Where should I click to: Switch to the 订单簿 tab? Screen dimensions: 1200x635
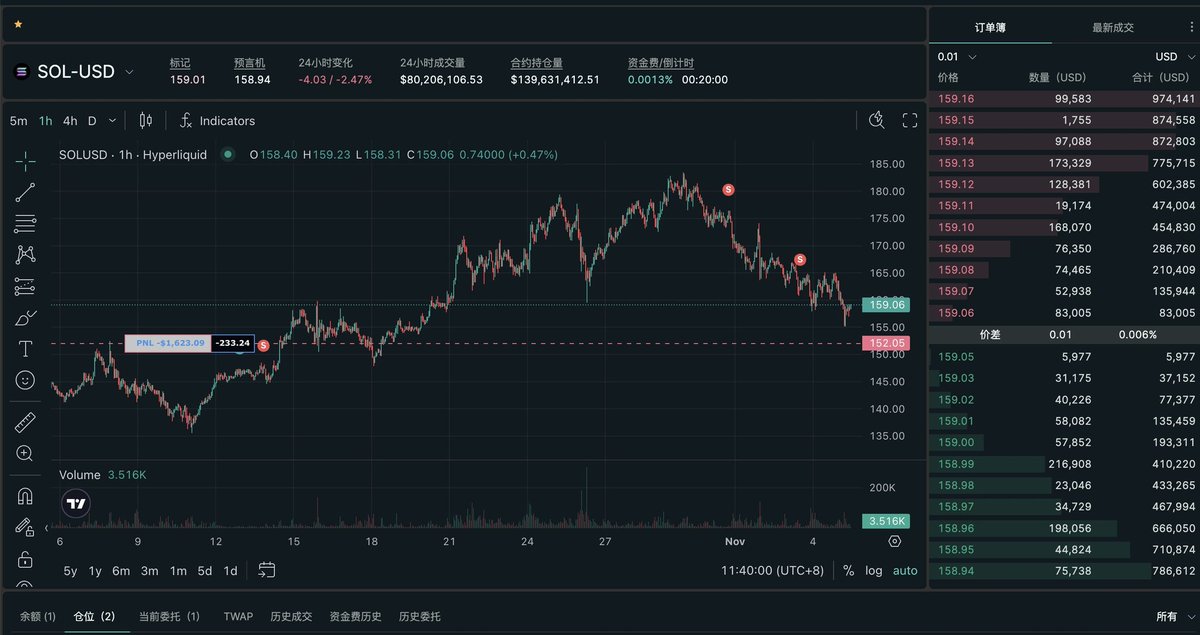click(x=990, y=28)
